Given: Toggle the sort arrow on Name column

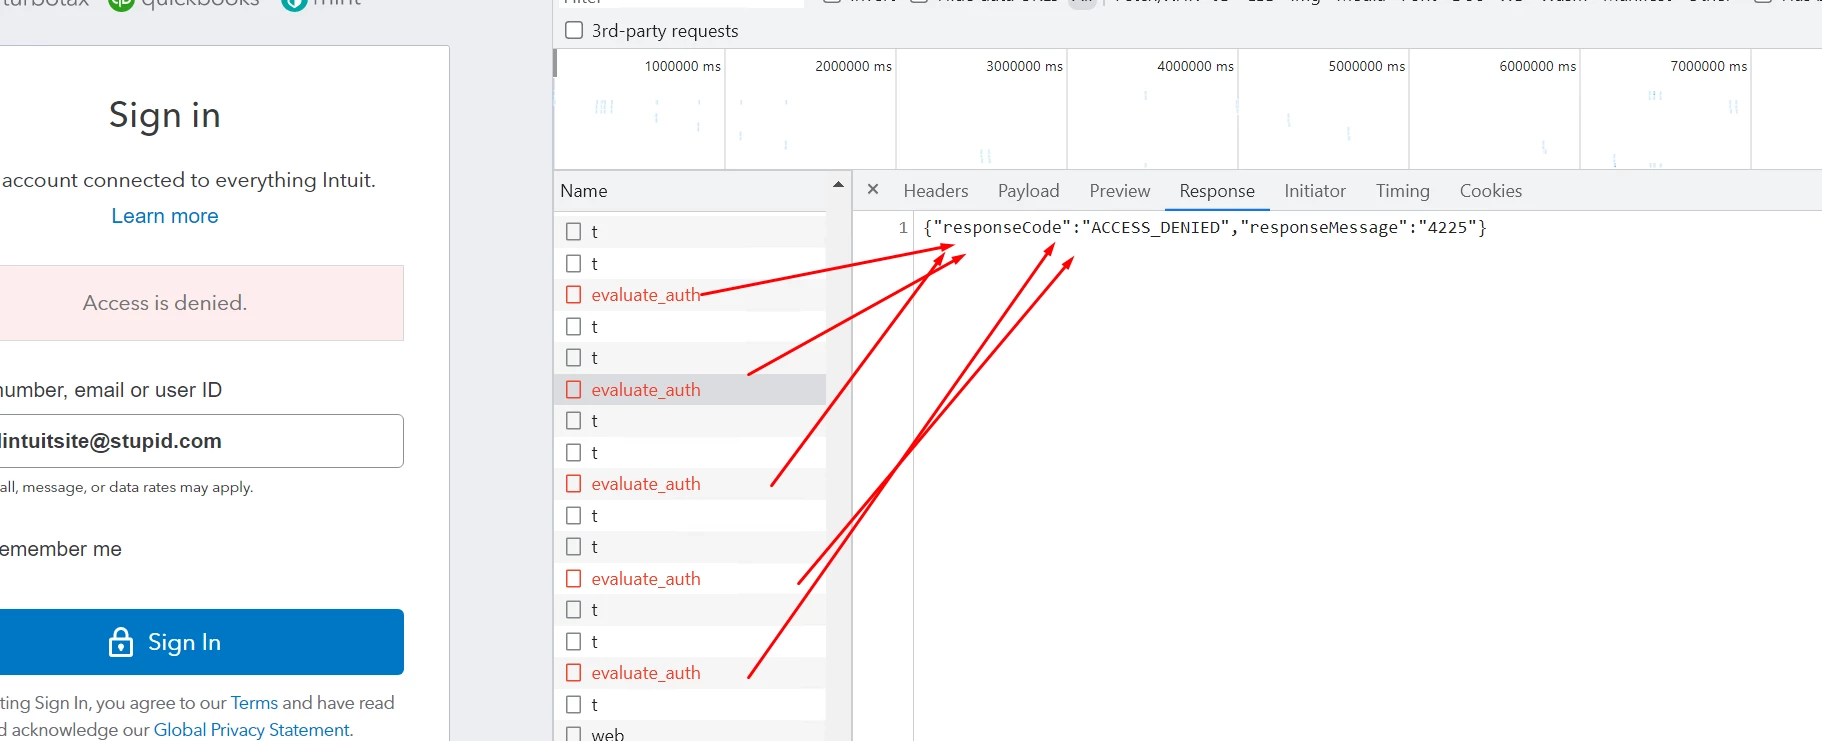Looking at the screenshot, I should (838, 185).
